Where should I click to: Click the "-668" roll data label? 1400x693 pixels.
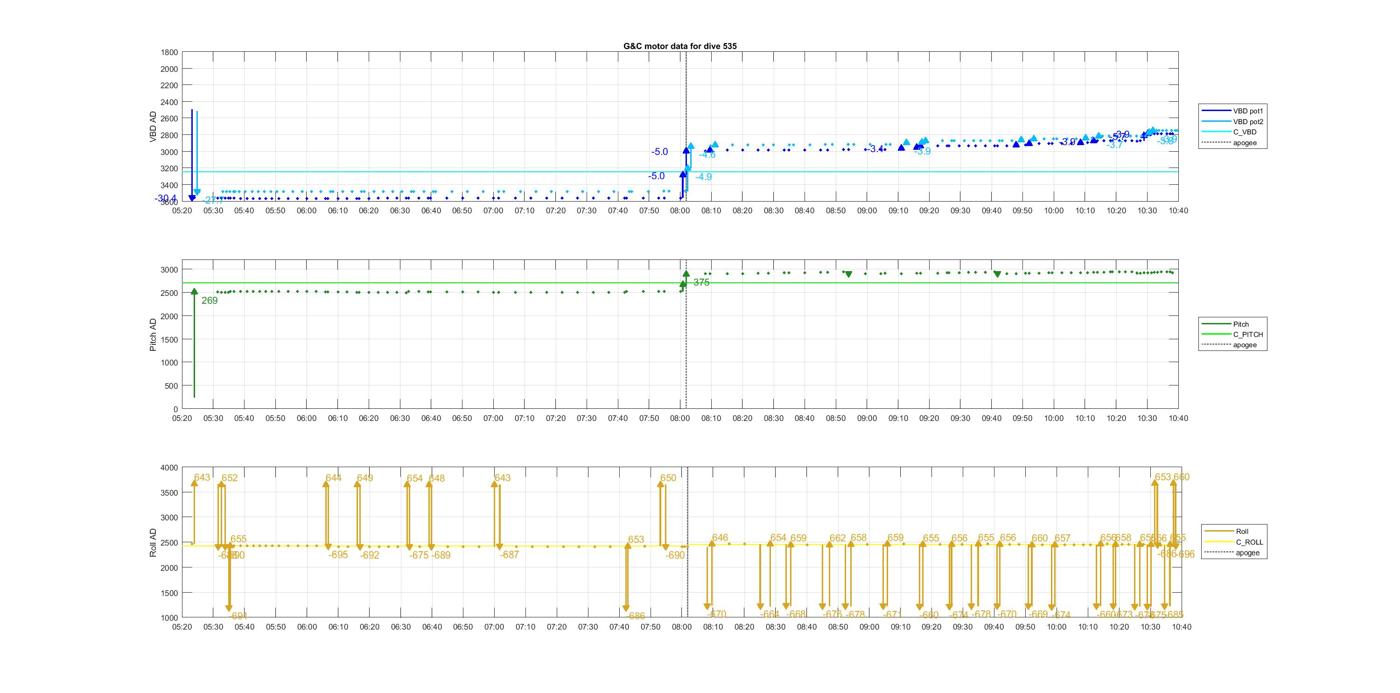point(797,615)
